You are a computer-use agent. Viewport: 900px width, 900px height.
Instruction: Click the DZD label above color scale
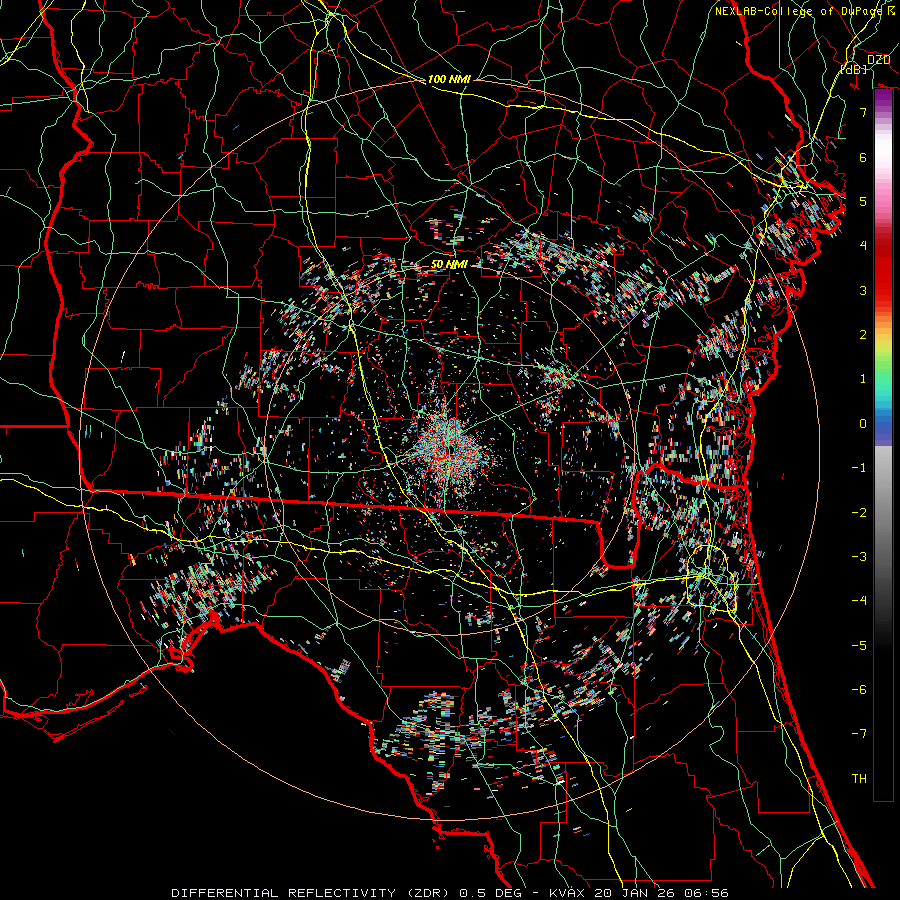(x=878, y=60)
